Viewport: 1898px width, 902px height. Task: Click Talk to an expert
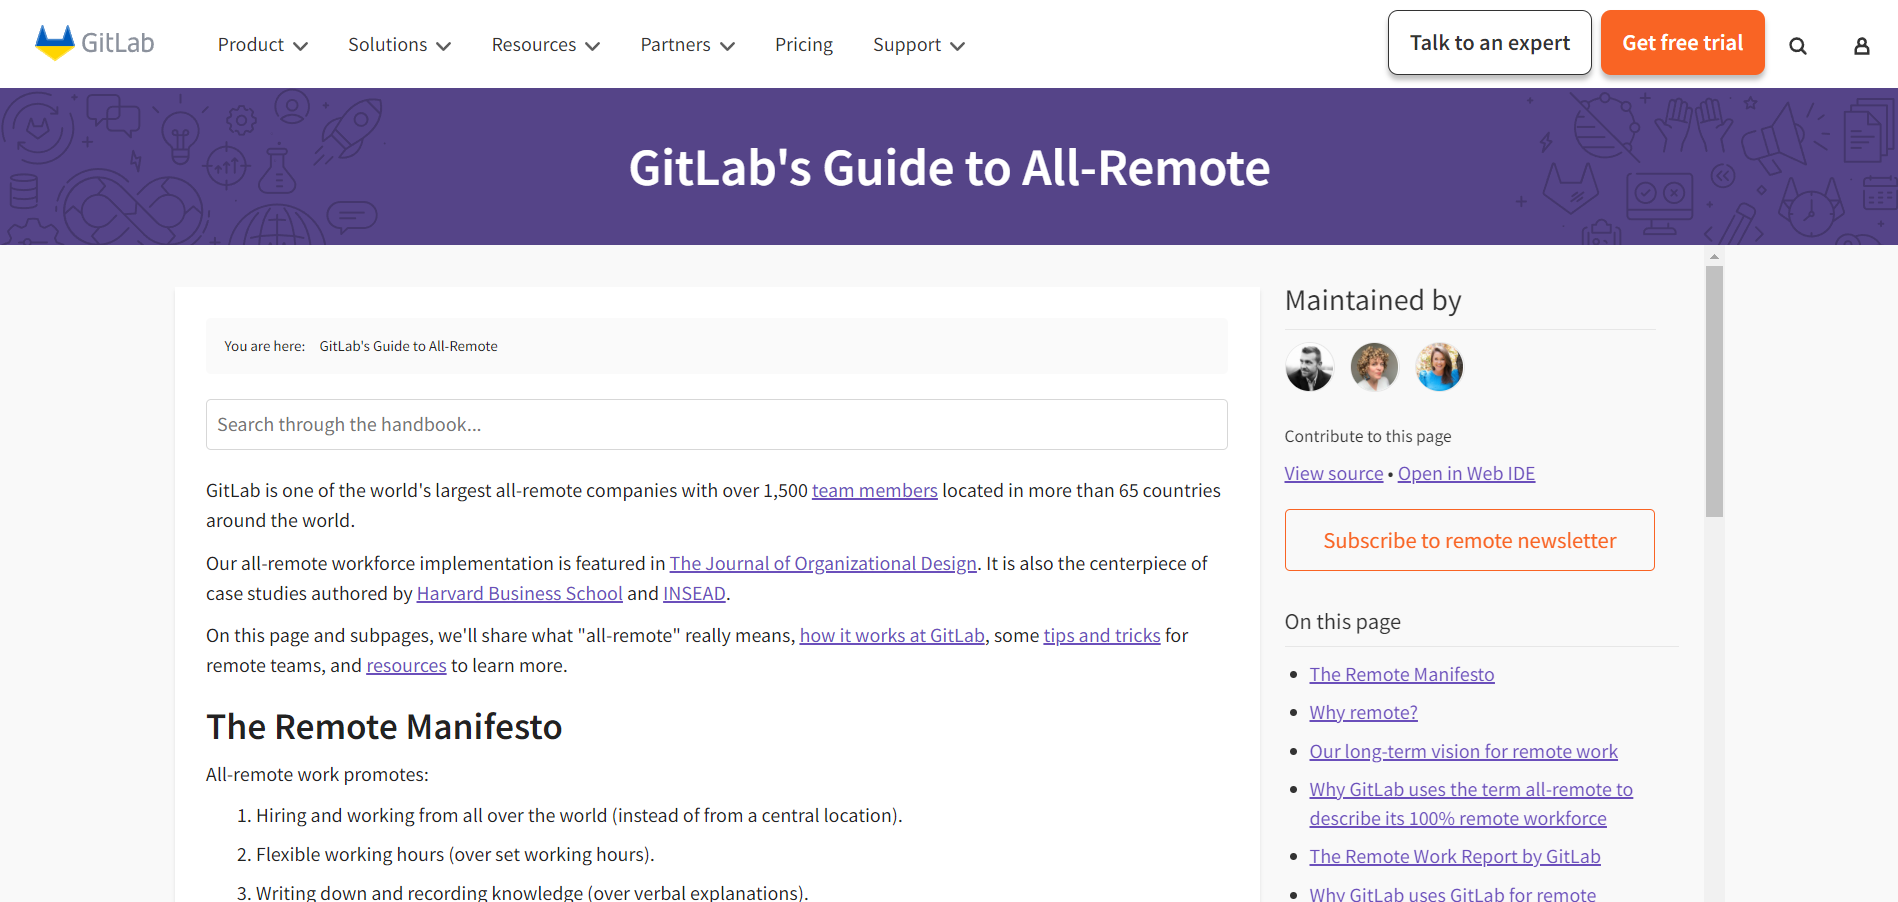(1489, 42)
